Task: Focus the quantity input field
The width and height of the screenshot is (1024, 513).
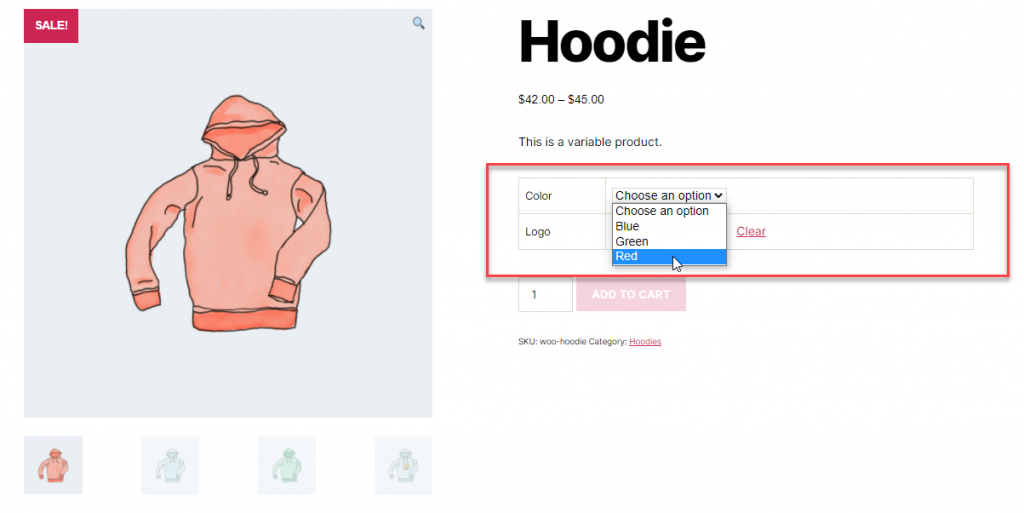Action: click(x=545, y=294)
